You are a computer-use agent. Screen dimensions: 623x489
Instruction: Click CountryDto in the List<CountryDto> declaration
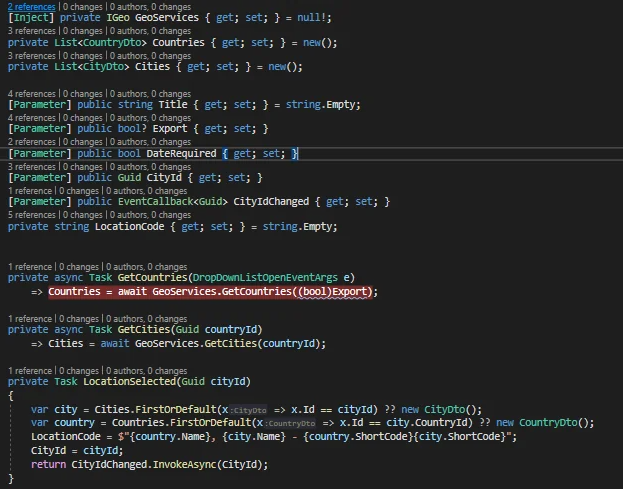(x=112, y=43)
